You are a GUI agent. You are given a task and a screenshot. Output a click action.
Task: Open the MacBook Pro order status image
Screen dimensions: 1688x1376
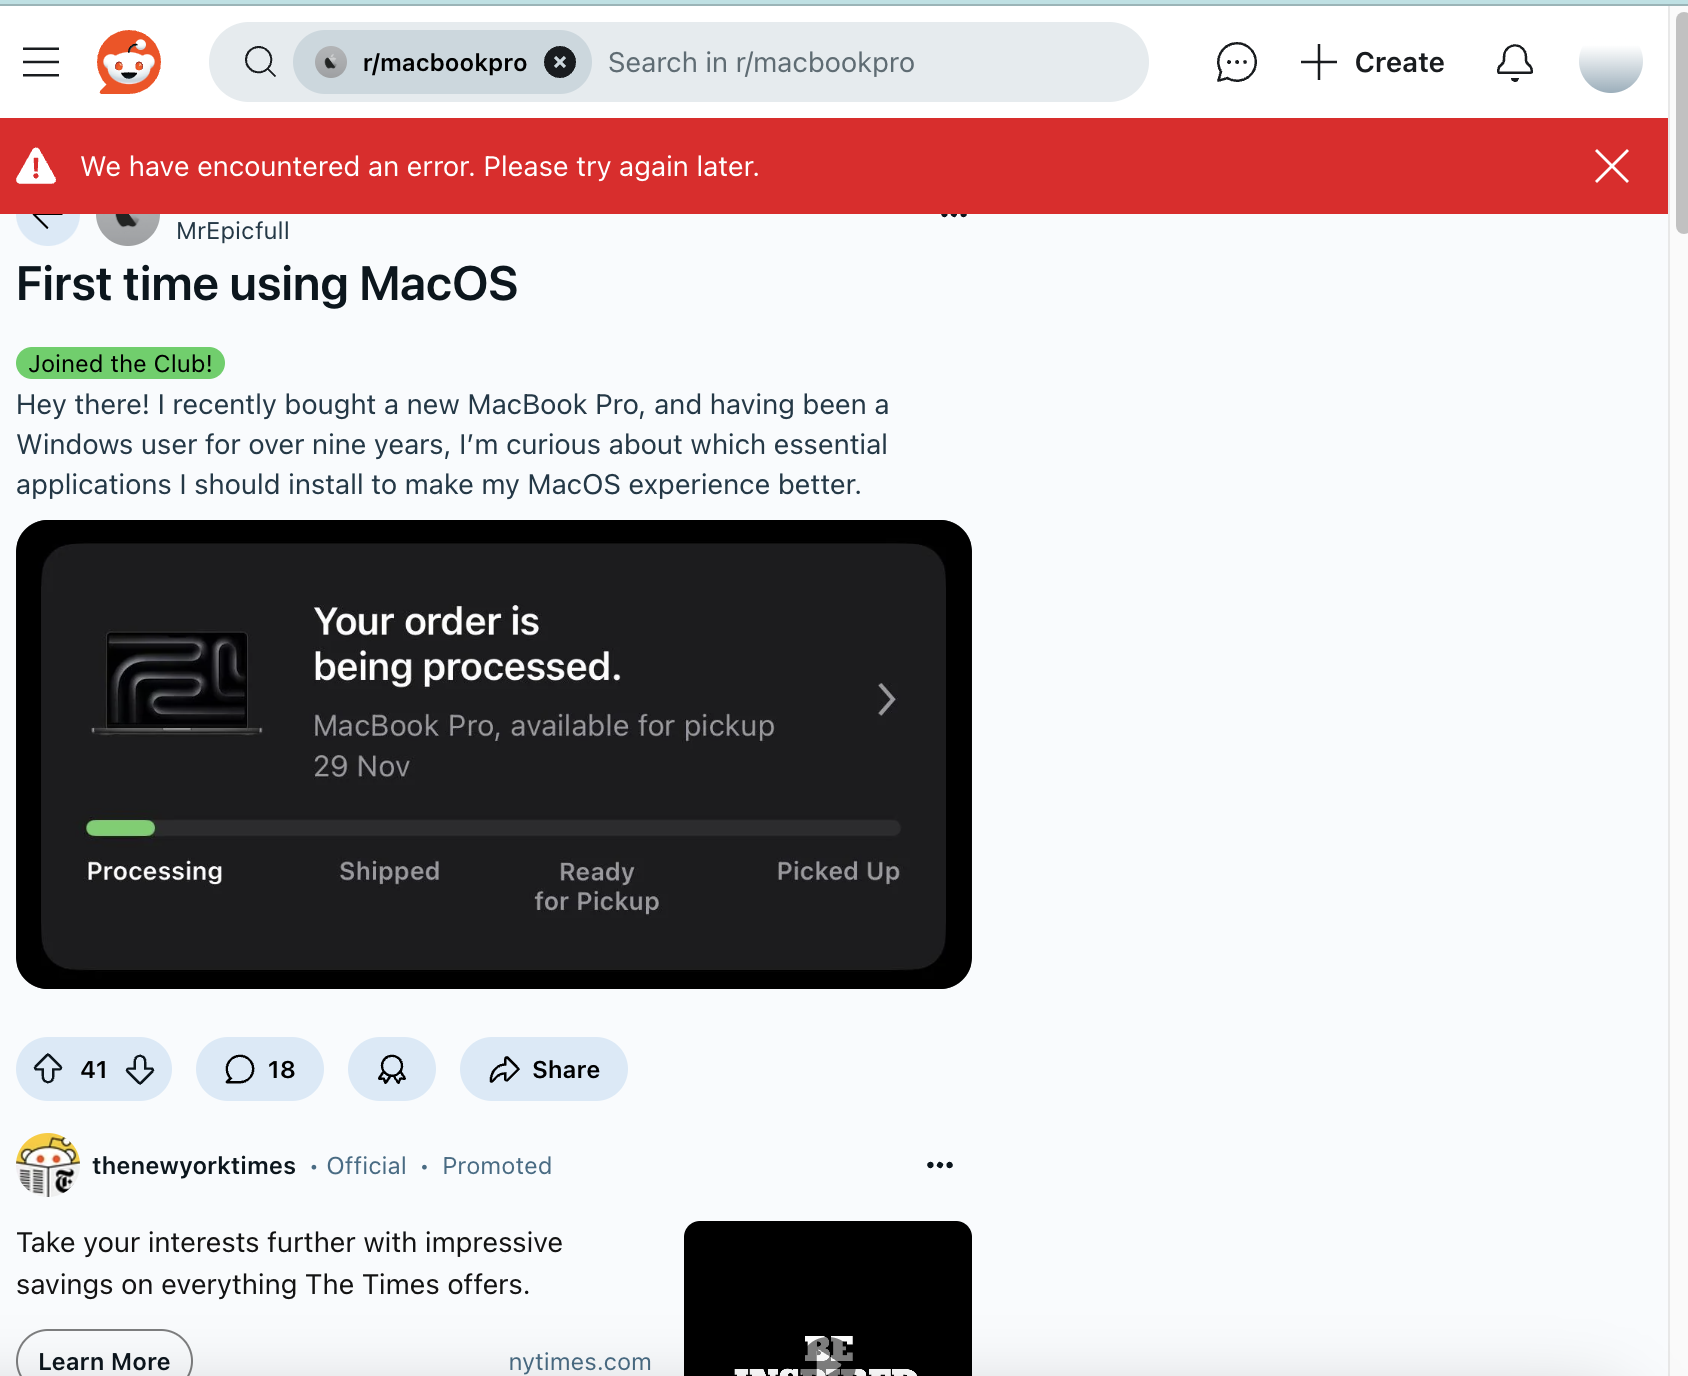pyautogui.click(x=494, y=754)
